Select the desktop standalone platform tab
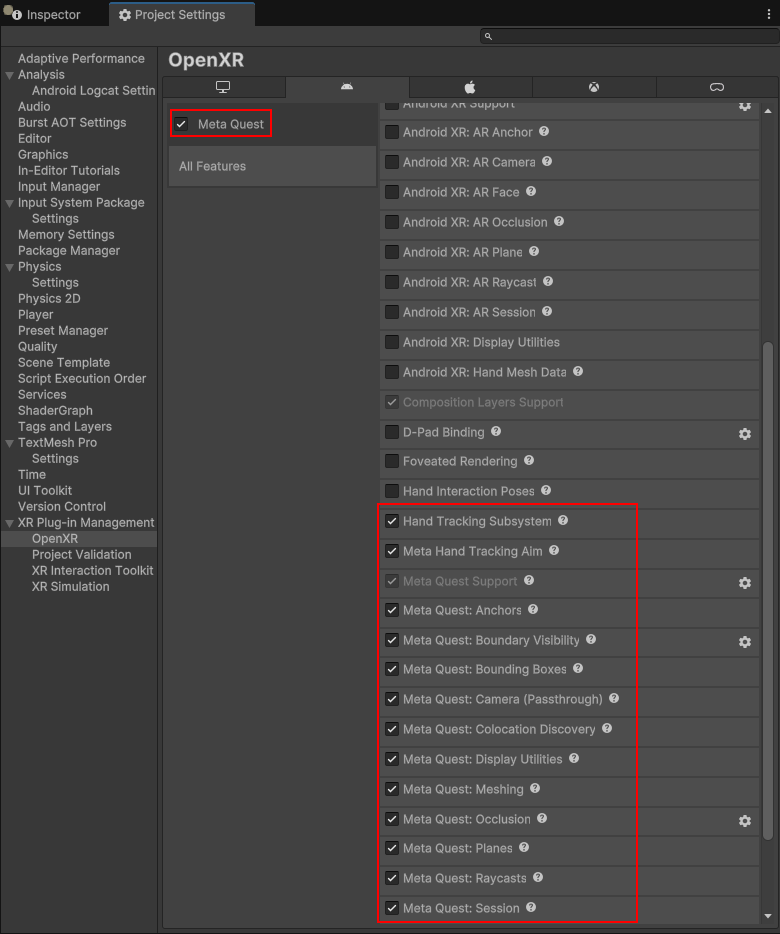The height and width of the screenshot is (934, 780). click(223, 87)
